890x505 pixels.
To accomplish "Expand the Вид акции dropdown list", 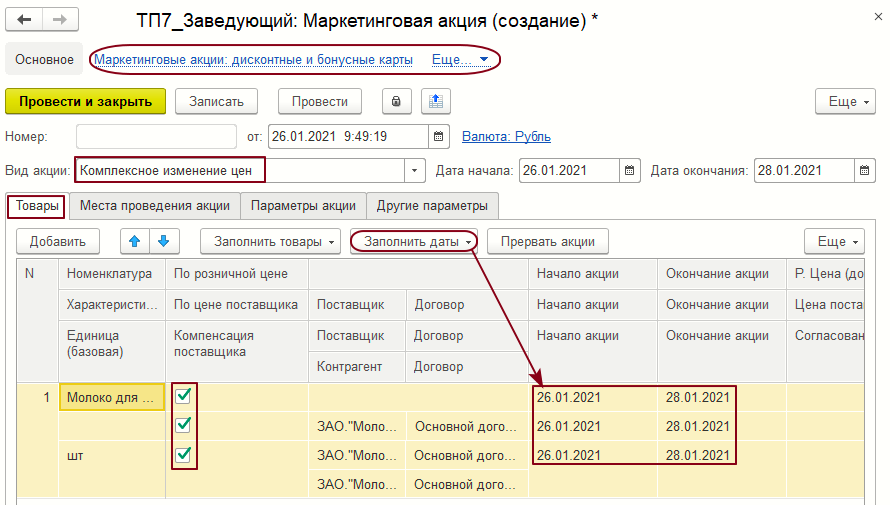I will point(416,170).
